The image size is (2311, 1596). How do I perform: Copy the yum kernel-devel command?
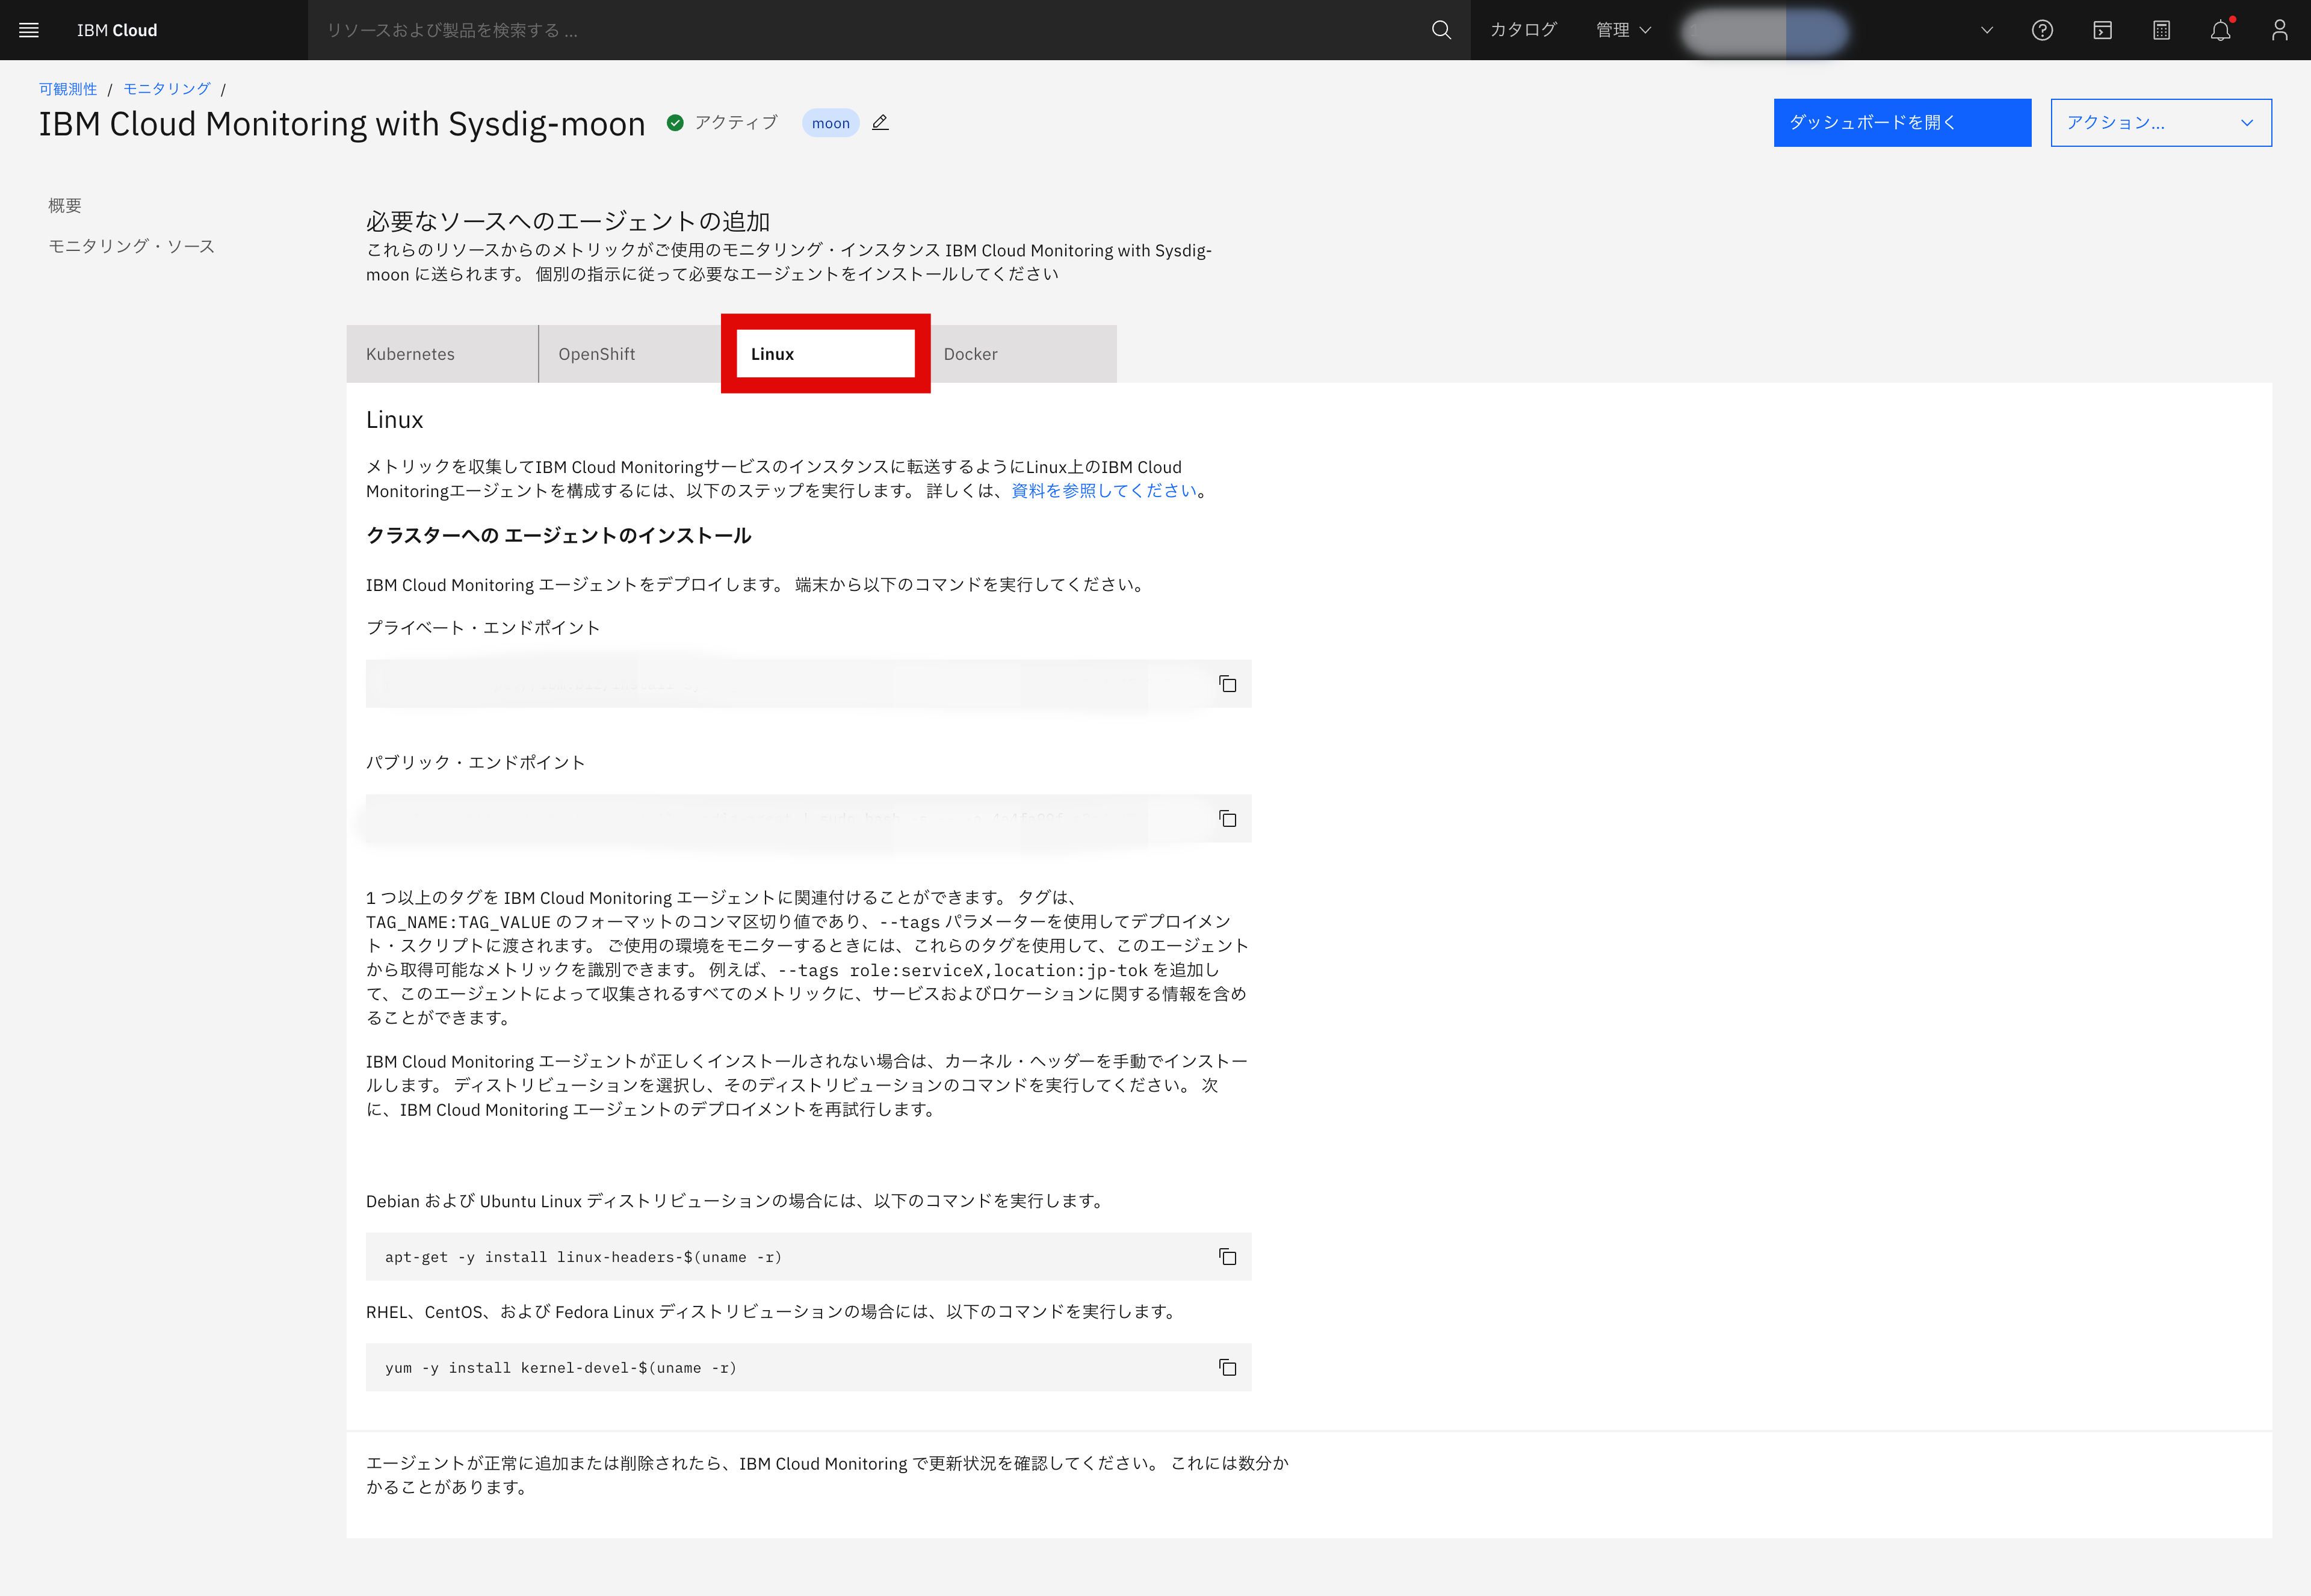click(x=1227, y=1367)
